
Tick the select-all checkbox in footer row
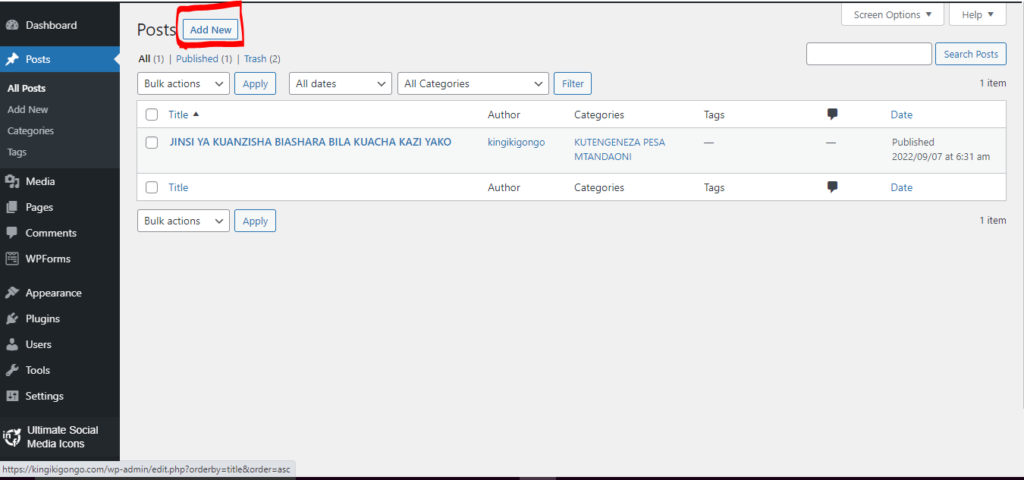click(x=152, y=187)
